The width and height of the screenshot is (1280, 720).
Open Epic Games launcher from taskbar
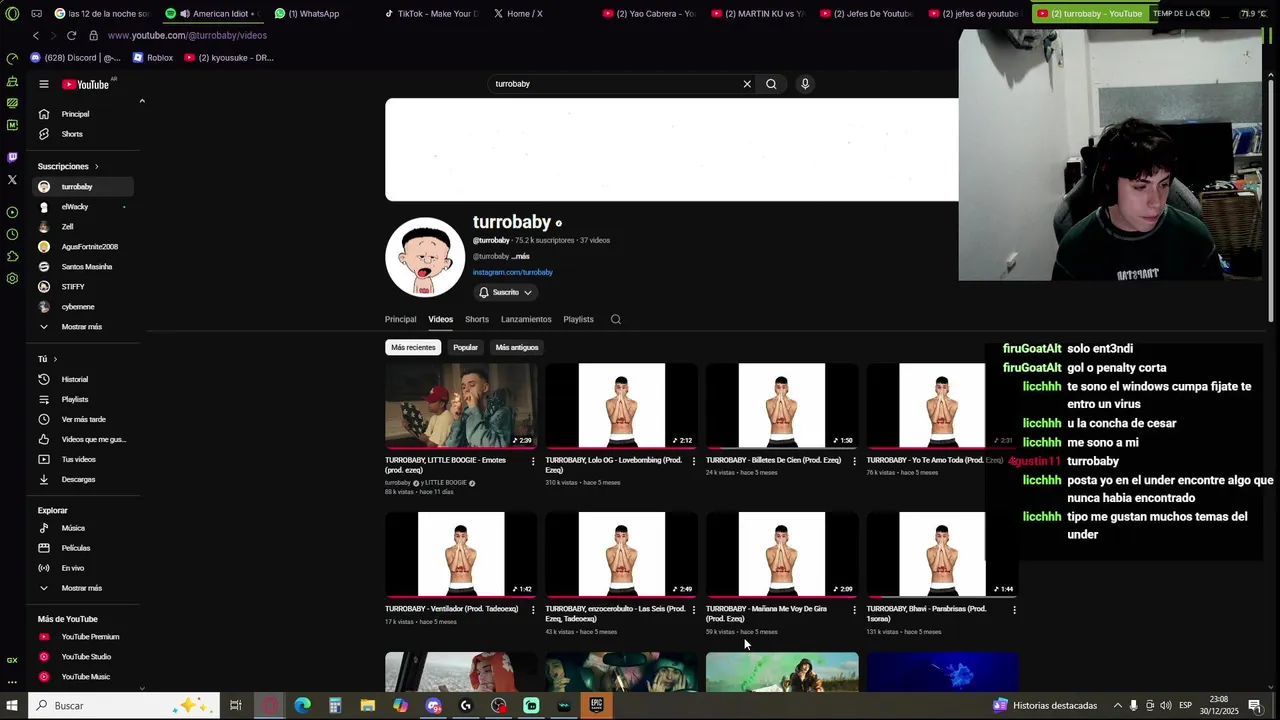pos(596,705)
